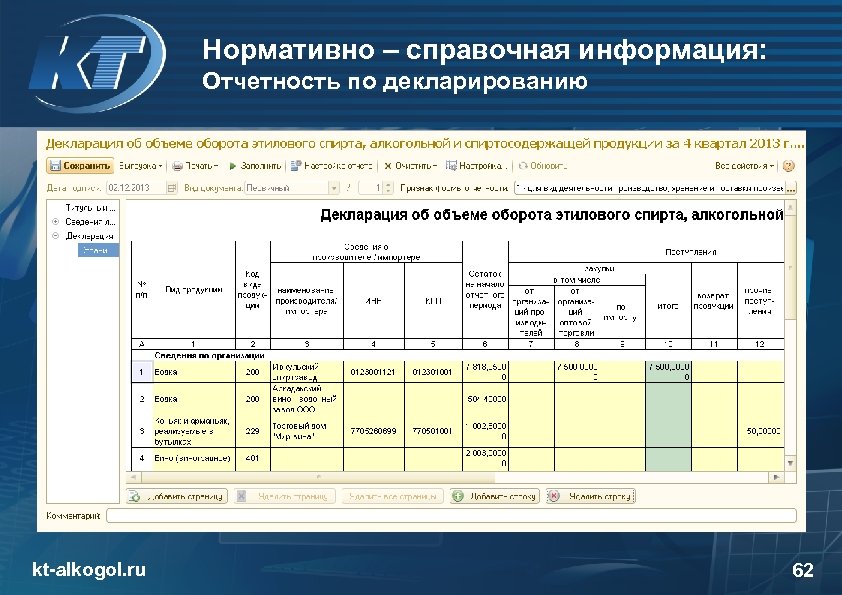This screenshot has height=595, width=842.
Task: Click the activity type text field
Action: (650, 188)
